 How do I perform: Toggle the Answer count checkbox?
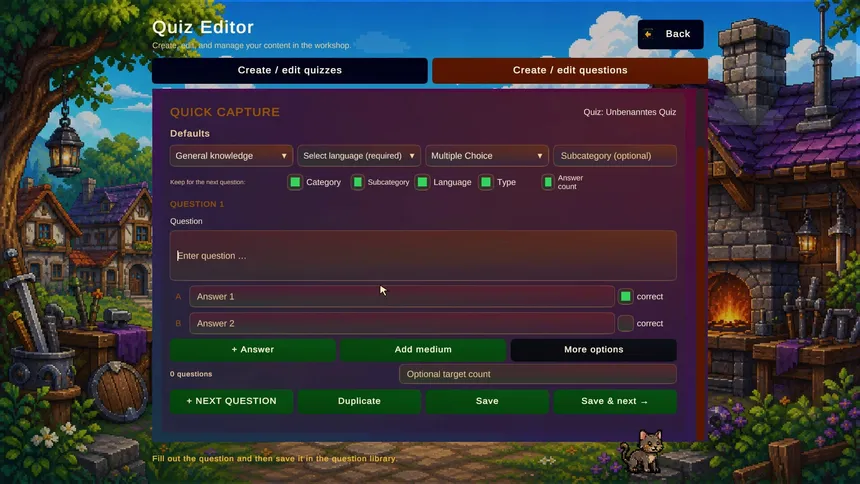(547, 182)
